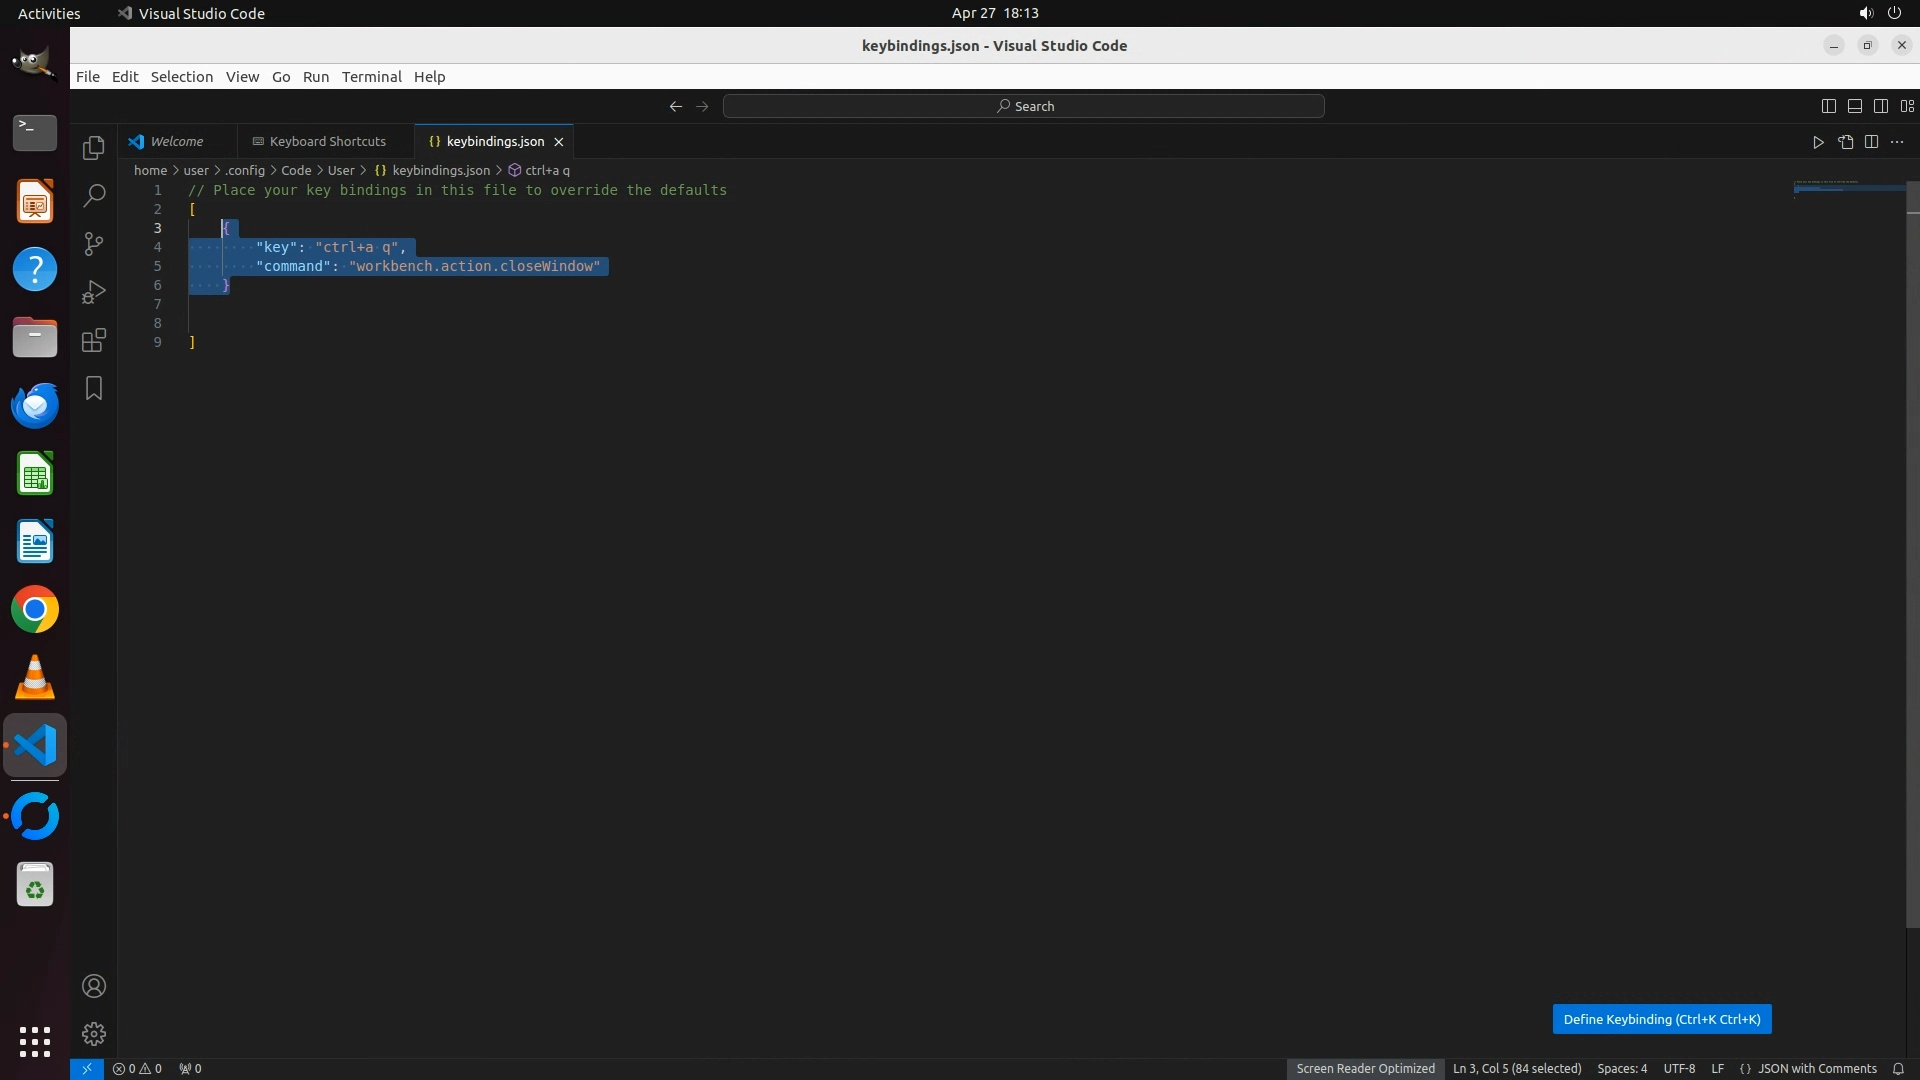Image resolution: width=1920 pixels, height=1080 pixels.
Task: Open the Accounts menu icon
Action: (94, 986)
